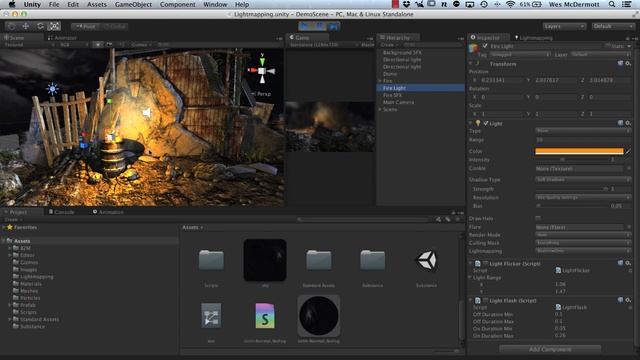Select Background SFX in Hierarchy
Image resolution: width=640 pixels, height=360 pixels.
pyautogui.click(x=402, y=53)
